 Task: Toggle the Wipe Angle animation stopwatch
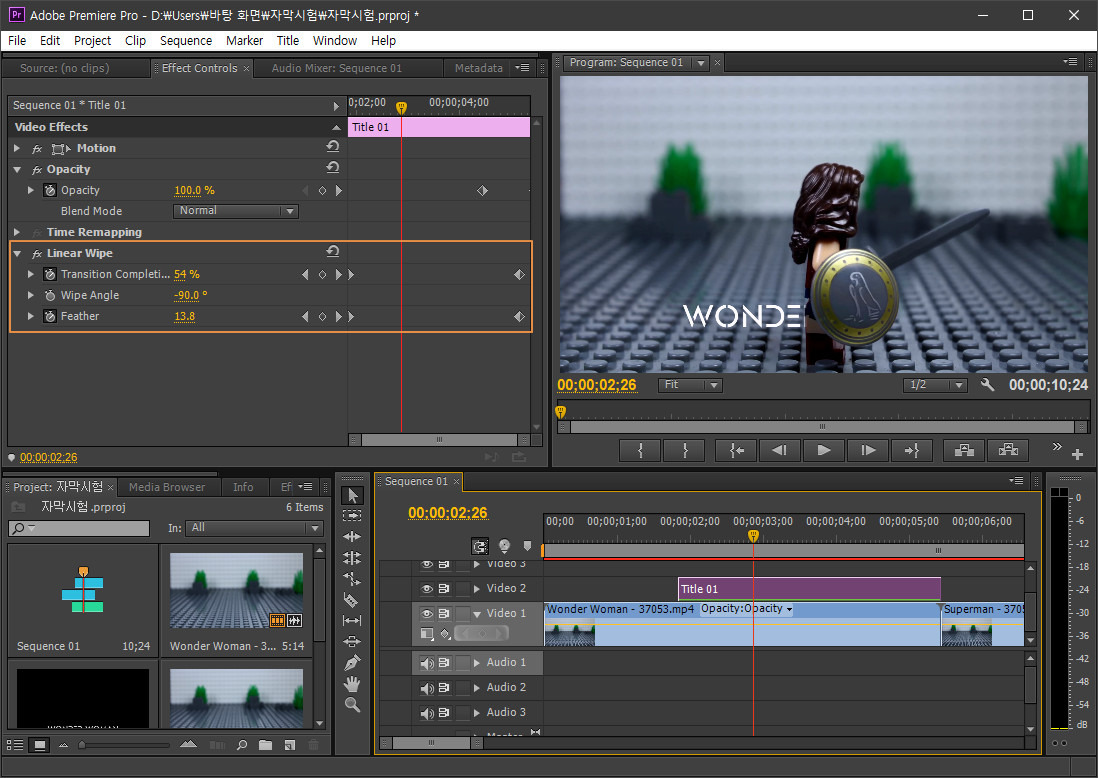pyautogui.click(x=50, y=295)
